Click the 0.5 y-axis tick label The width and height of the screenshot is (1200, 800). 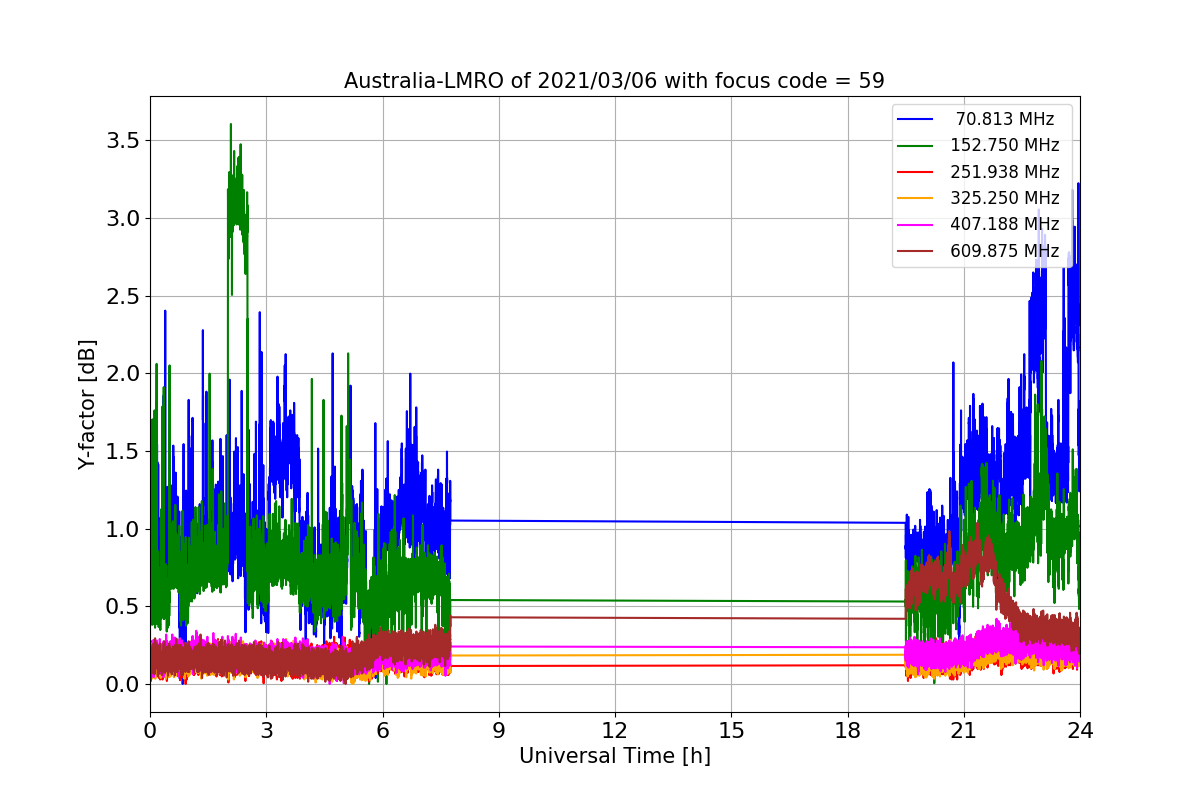(x=123, y=606)
